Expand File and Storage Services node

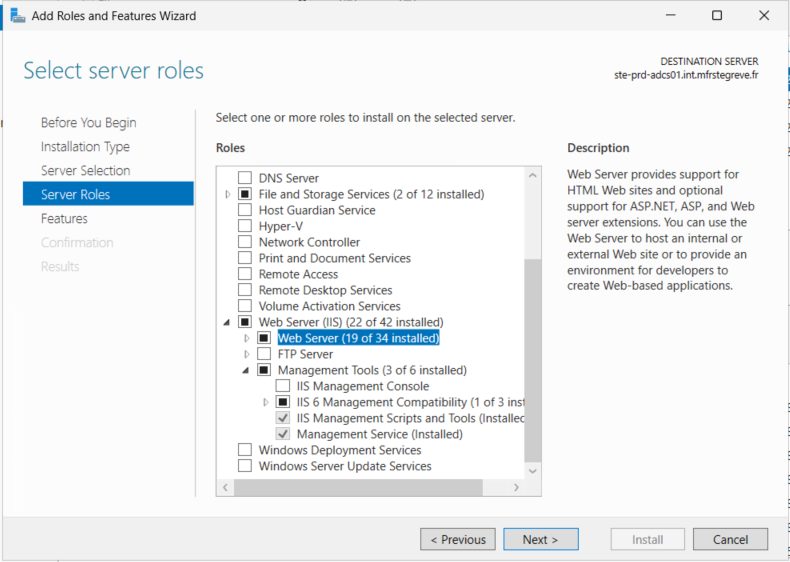click(228, 194)
